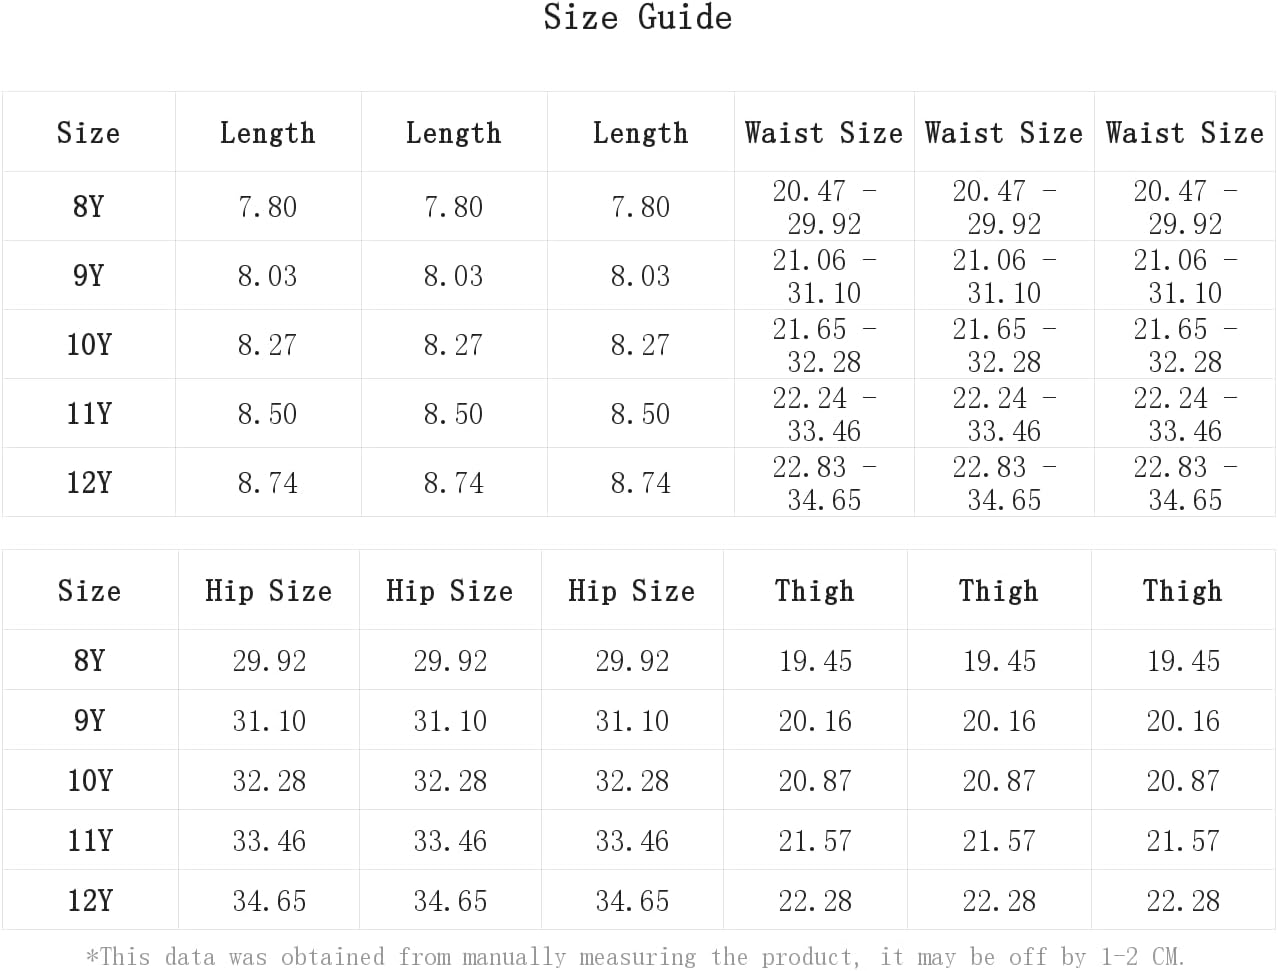Select the 7.80 cell under first Length

pos(268,207)
